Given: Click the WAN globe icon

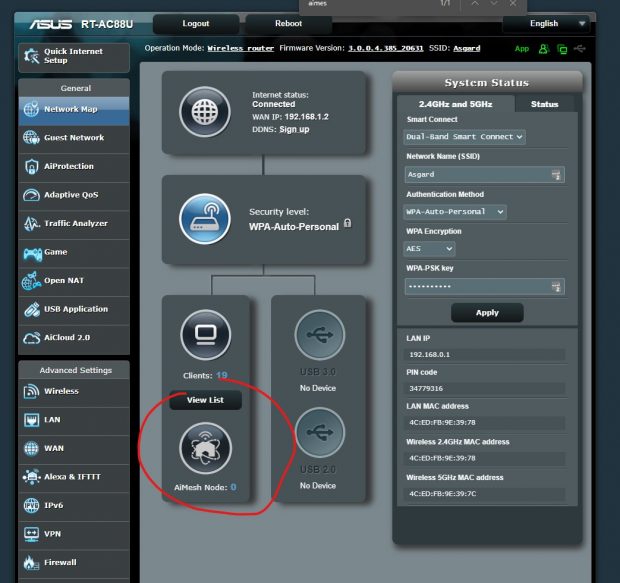Looking at the screenshot, I should 31,449.
